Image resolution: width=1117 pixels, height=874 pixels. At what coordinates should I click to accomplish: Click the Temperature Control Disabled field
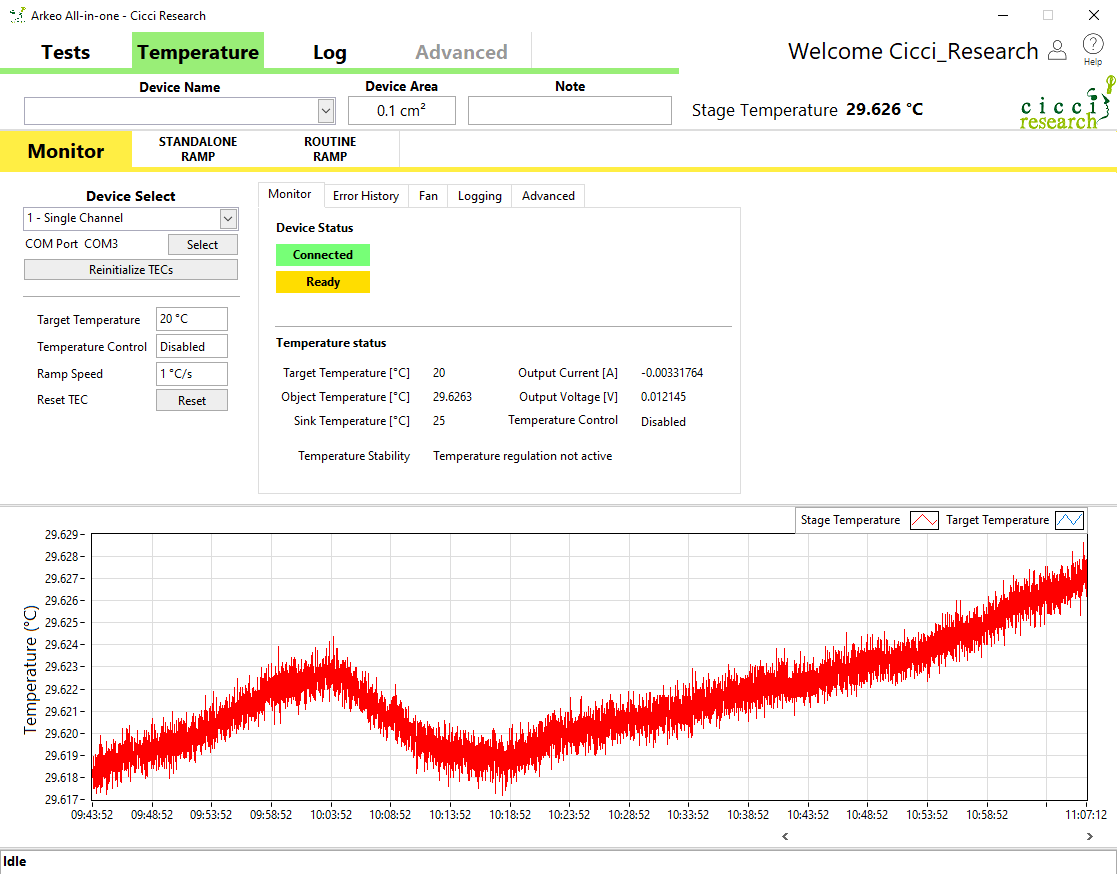[x=191, y=346]
